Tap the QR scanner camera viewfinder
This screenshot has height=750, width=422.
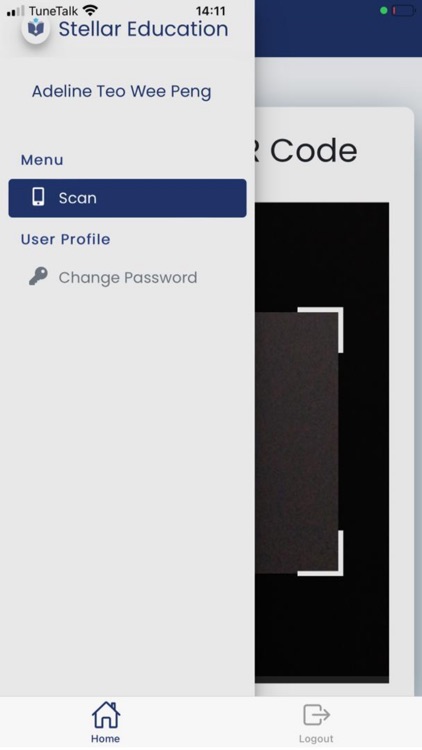click(322, 442)
